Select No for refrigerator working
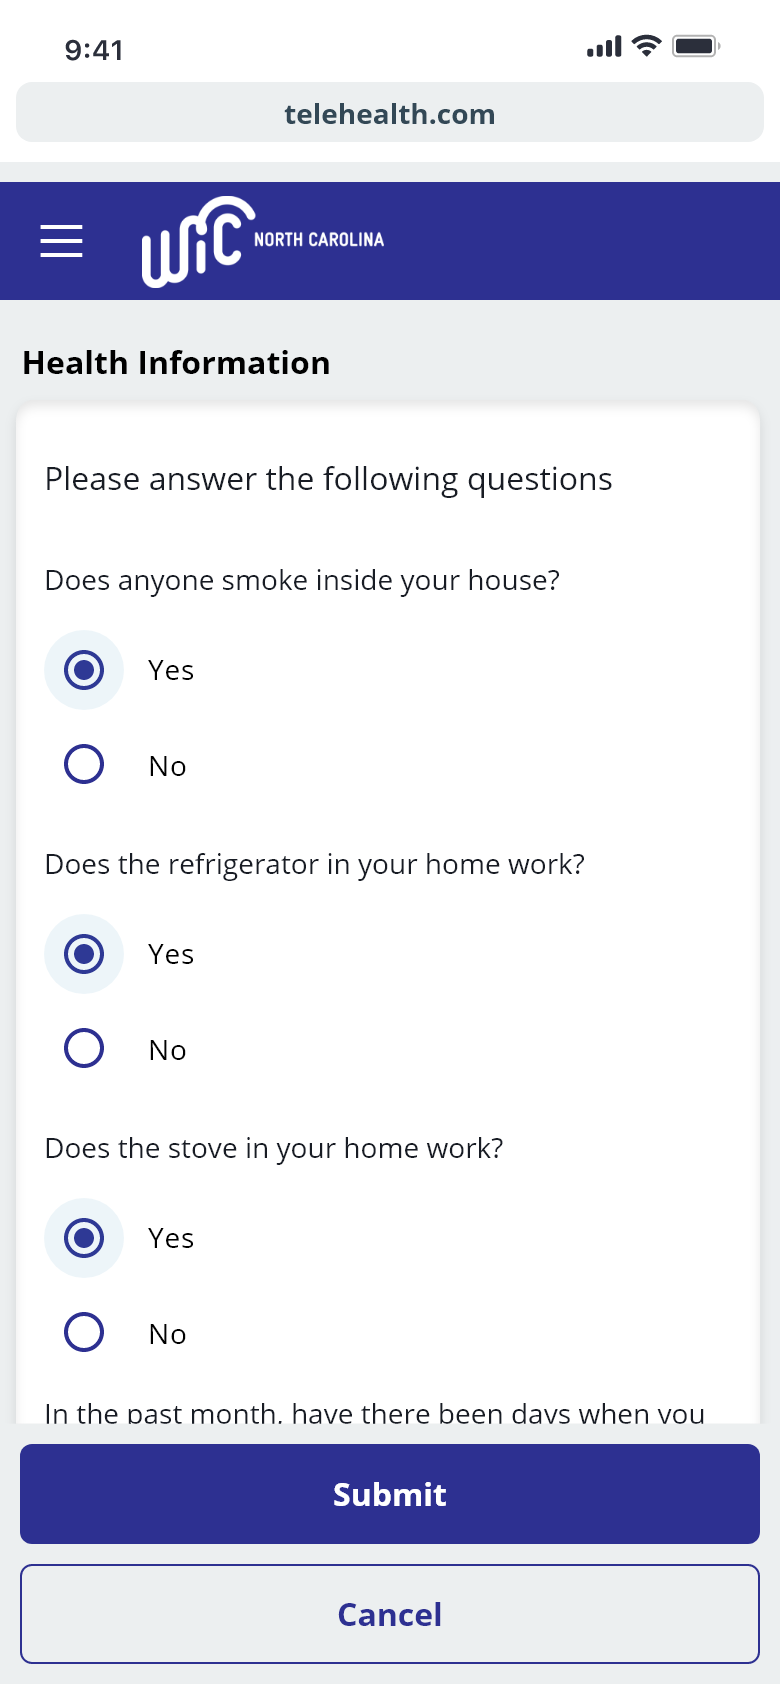780x1684 pixels. pyautogui.click(x=84, y=1049)
